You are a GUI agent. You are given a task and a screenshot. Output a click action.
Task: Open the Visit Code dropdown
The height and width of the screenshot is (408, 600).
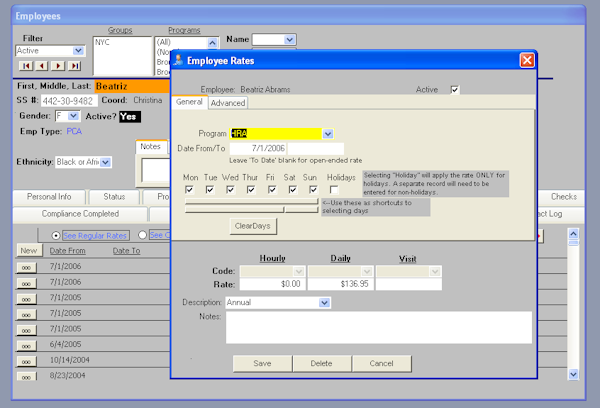click(x=435, y=271)
